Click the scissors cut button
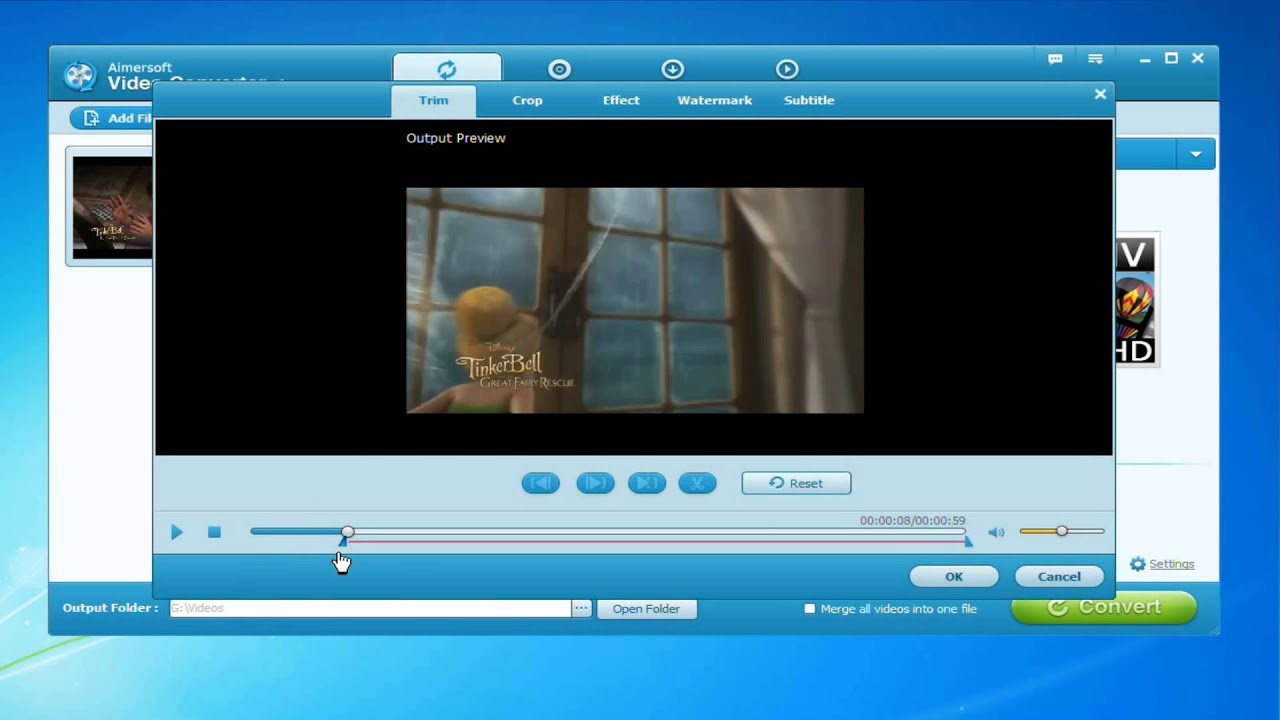This screenshot has height=720, width=1280. pyautogui.click(x=697, y=483)
